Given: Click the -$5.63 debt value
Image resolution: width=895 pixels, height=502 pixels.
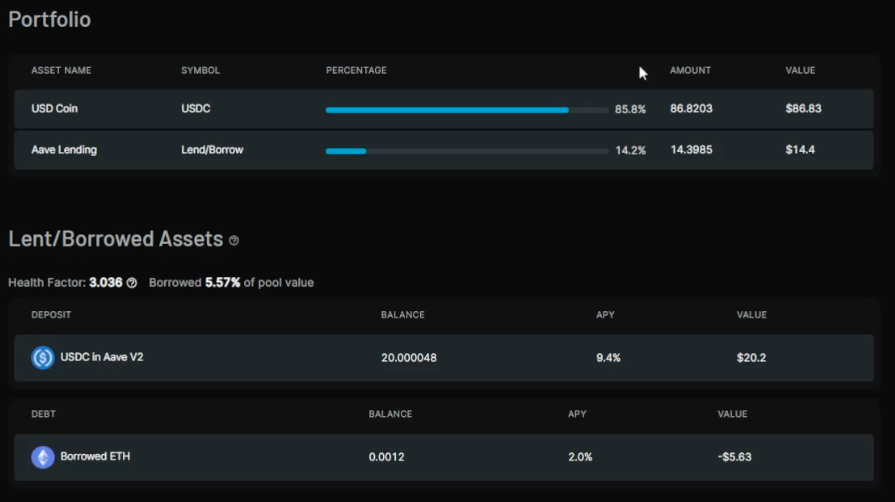Looking at the screenshot, I should tap(735, 457).
